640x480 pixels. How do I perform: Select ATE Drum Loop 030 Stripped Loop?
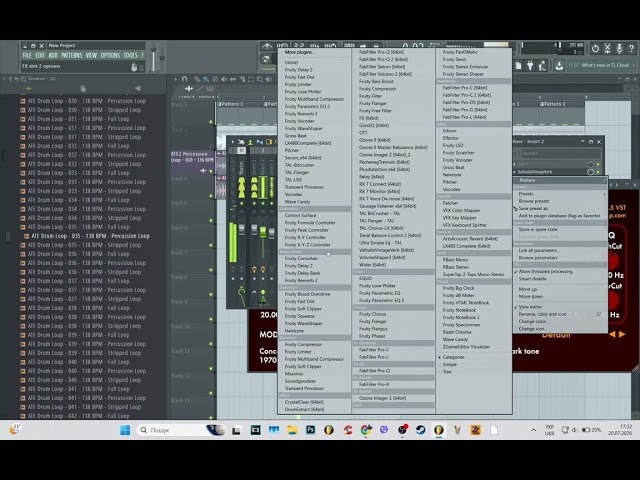(84, 110)
